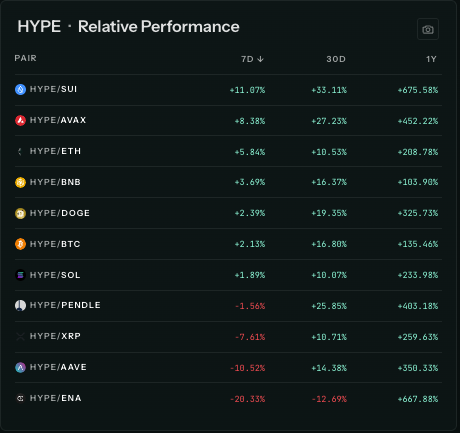The height and width of the screenshot is (433, 460).
Task: Open the HYPE/BTC pair
Action: pos(55,244)
